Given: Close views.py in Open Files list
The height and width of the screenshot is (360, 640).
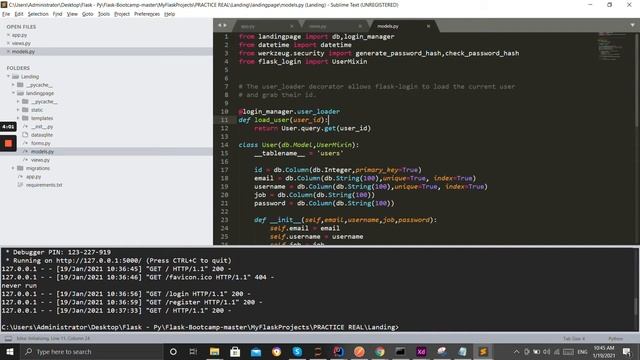Looking at the screenshot, I should tap(8, 43).
